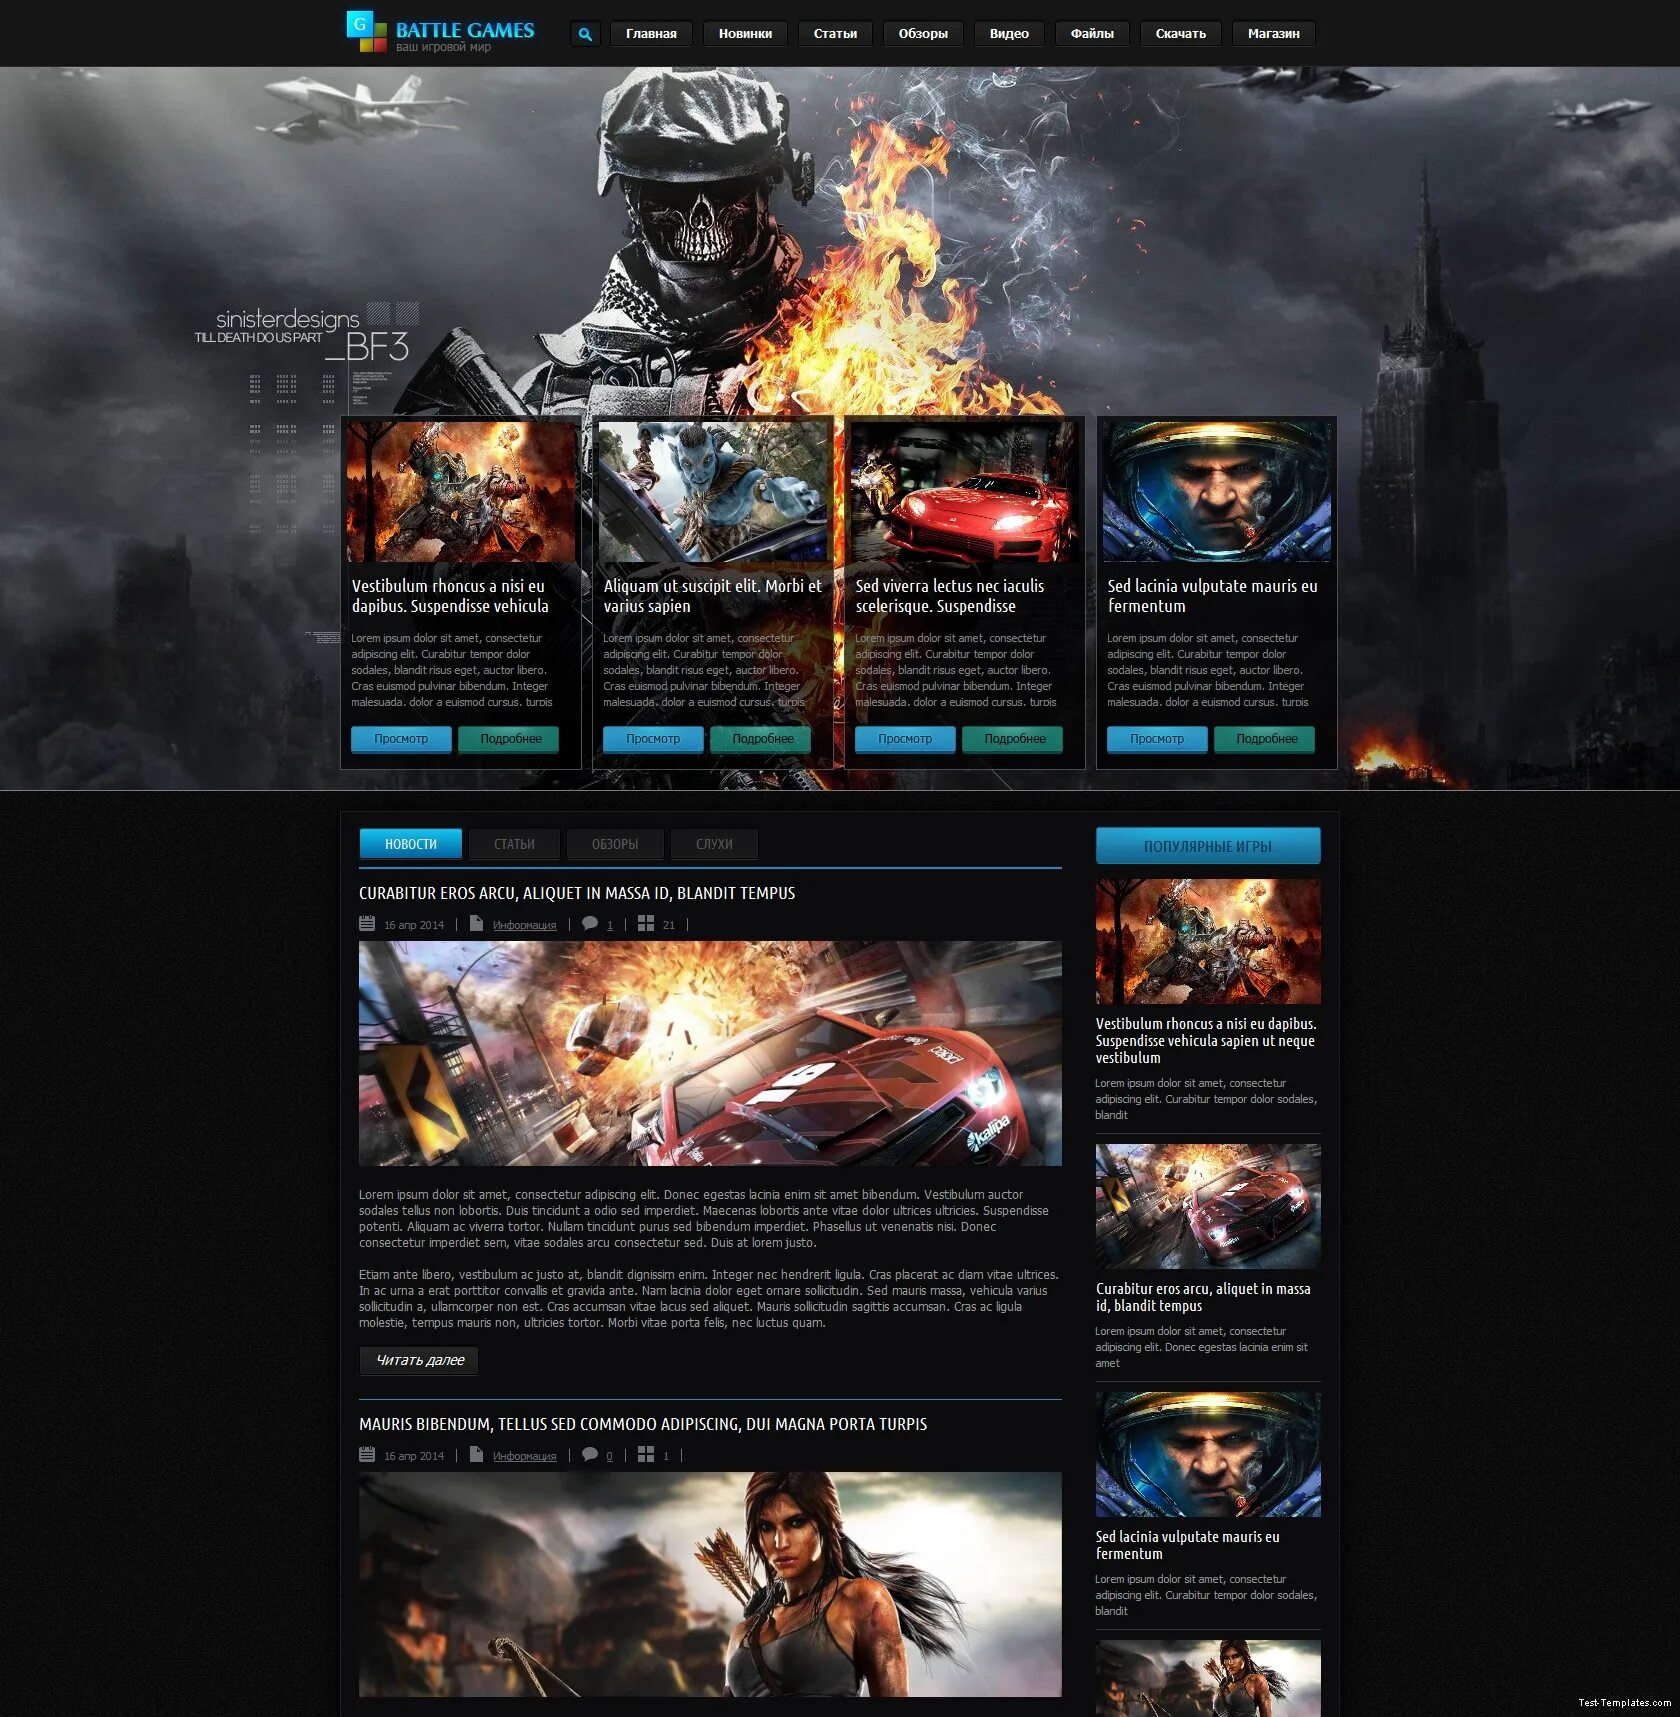Open sidebar Curabitur eros arcu title
The width and height of the screenshot is (1680, 1717).
[x=1203, y=1297]
